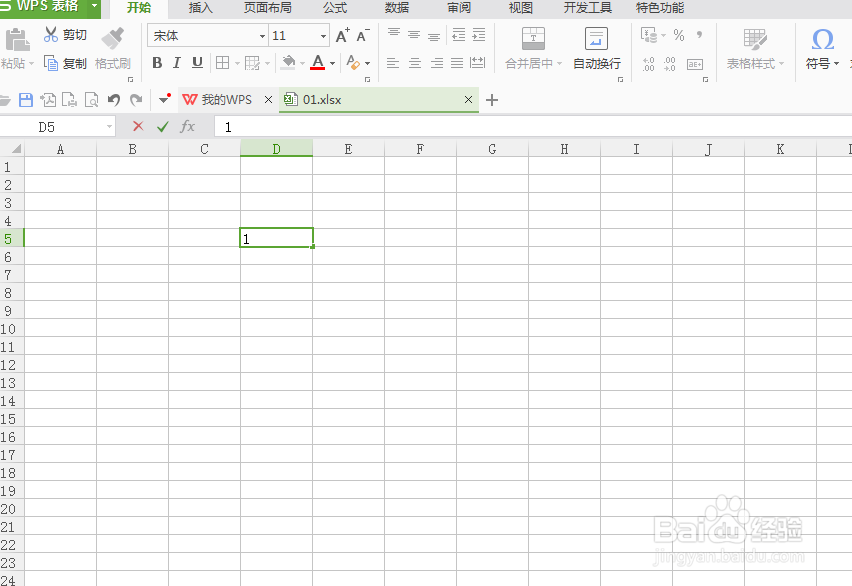Click the Paste (粘贴) clipboard icon

tap(17, 40)
